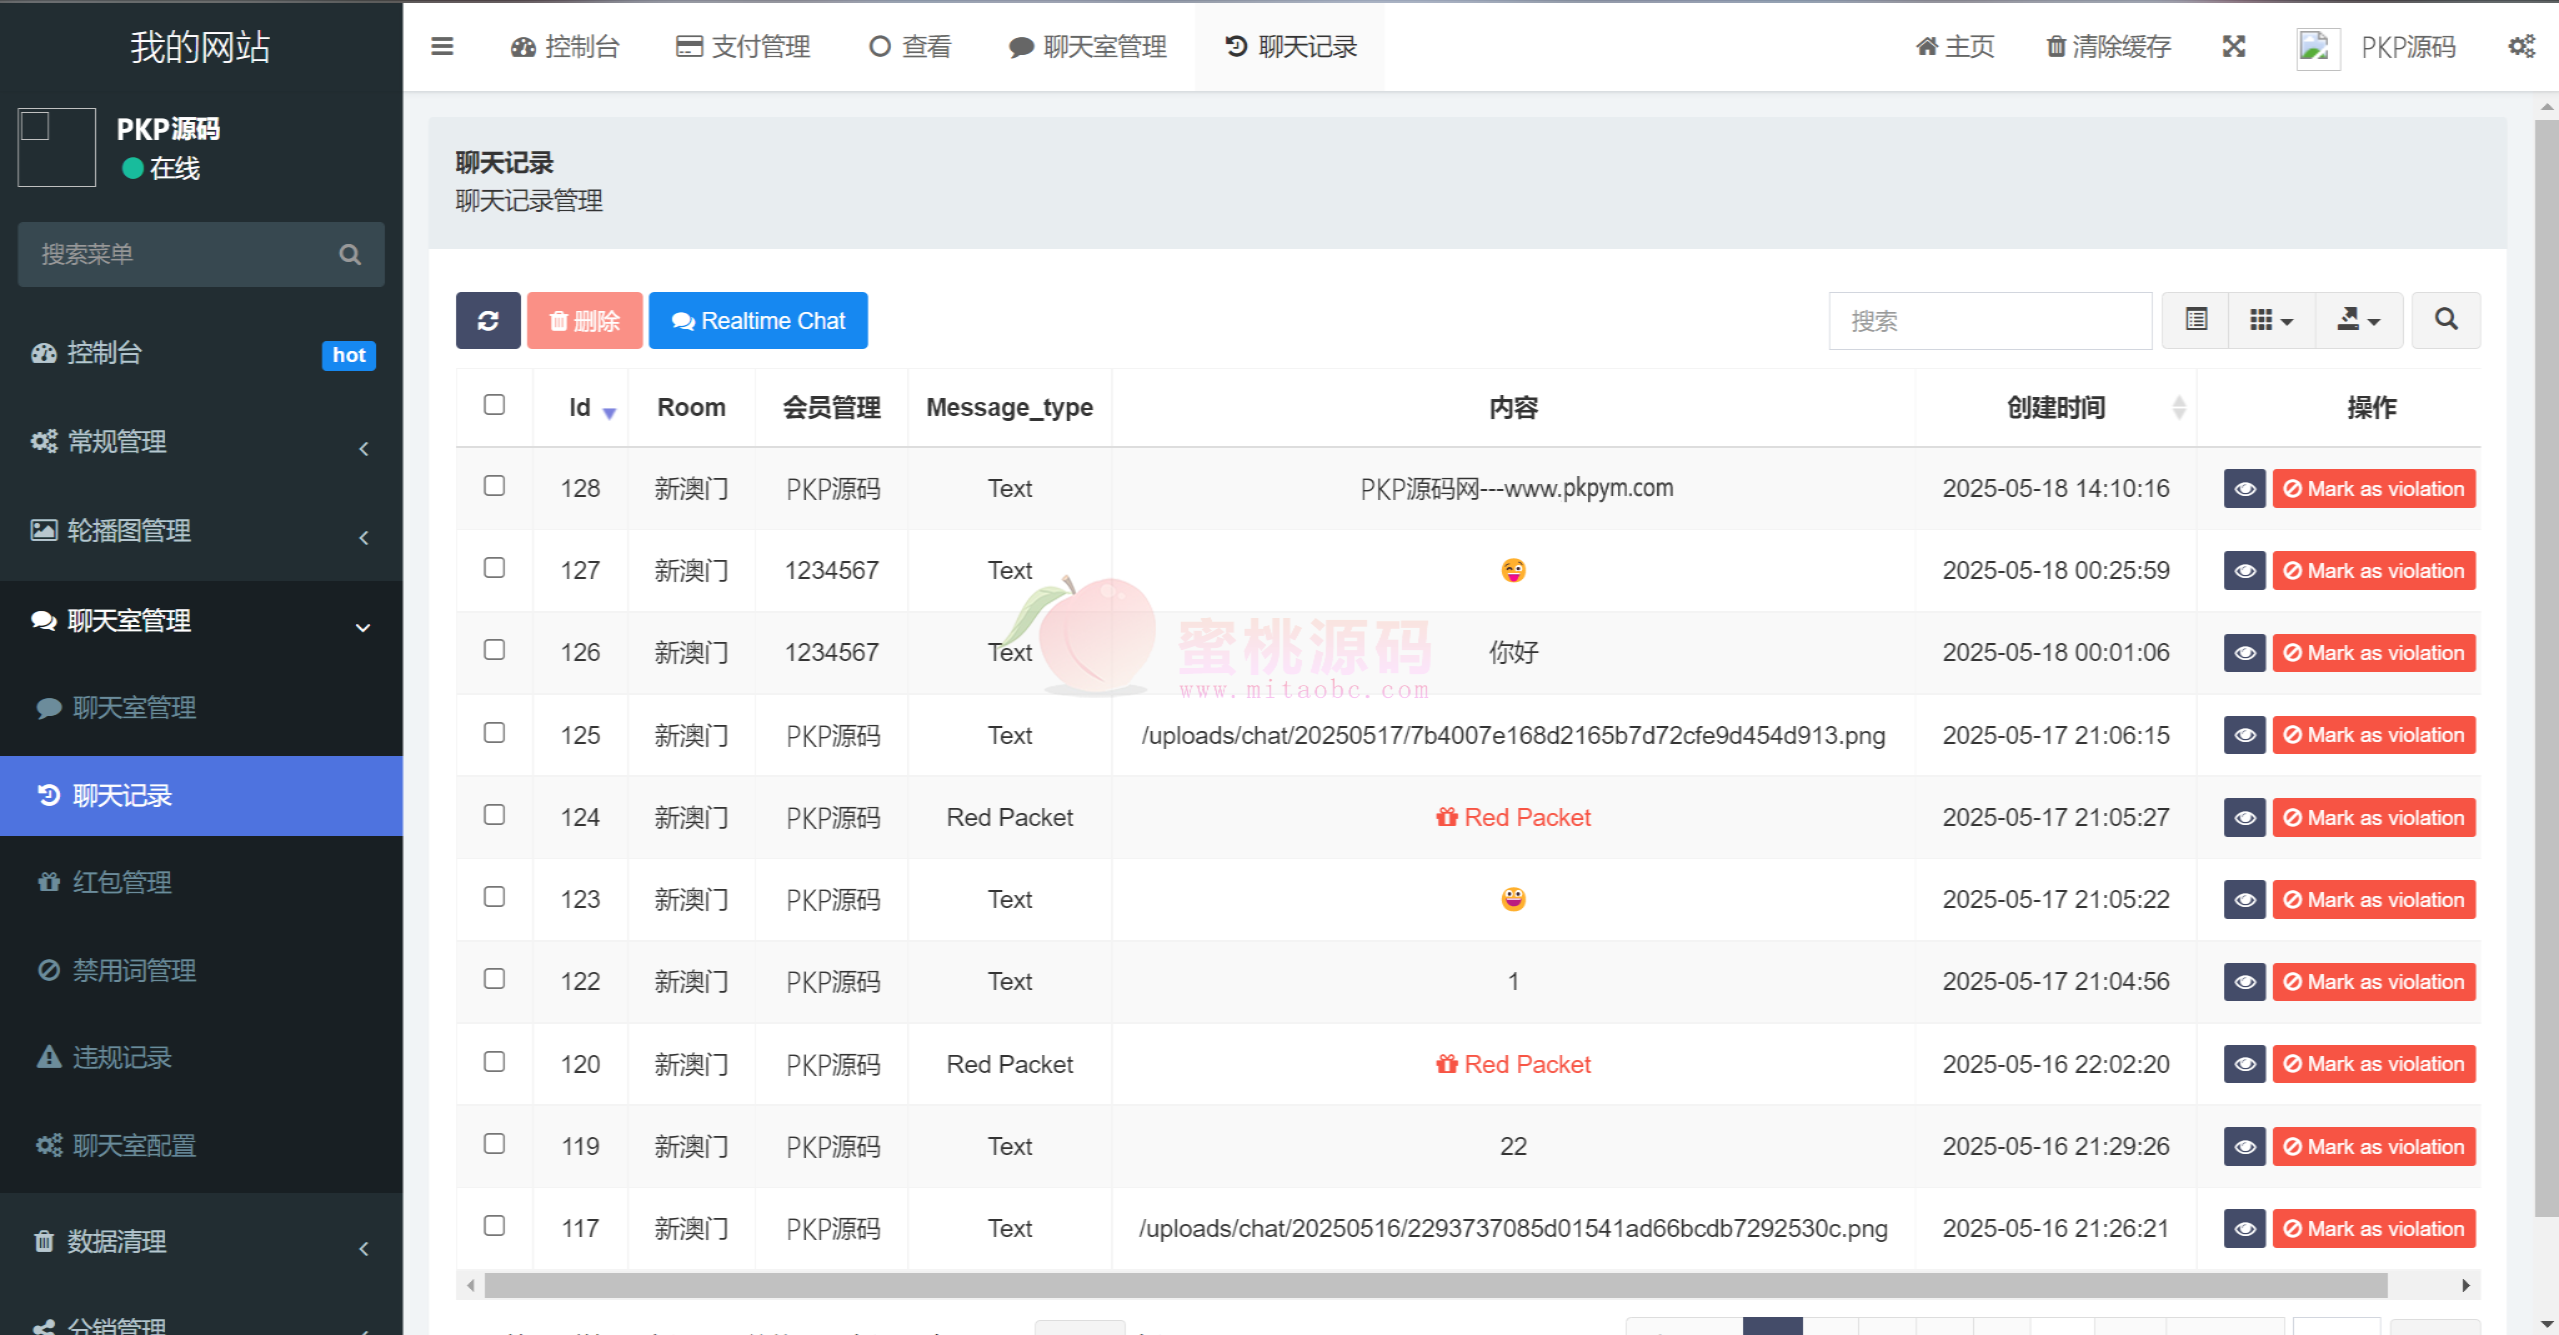Switch to the 支付管理 top tab
This screenshot has width=2559, height=1335.
[x=743, y=46]
